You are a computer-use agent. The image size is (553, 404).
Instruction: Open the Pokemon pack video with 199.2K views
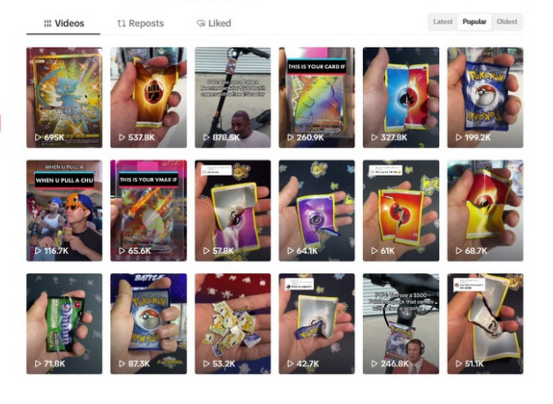[485, 98]
